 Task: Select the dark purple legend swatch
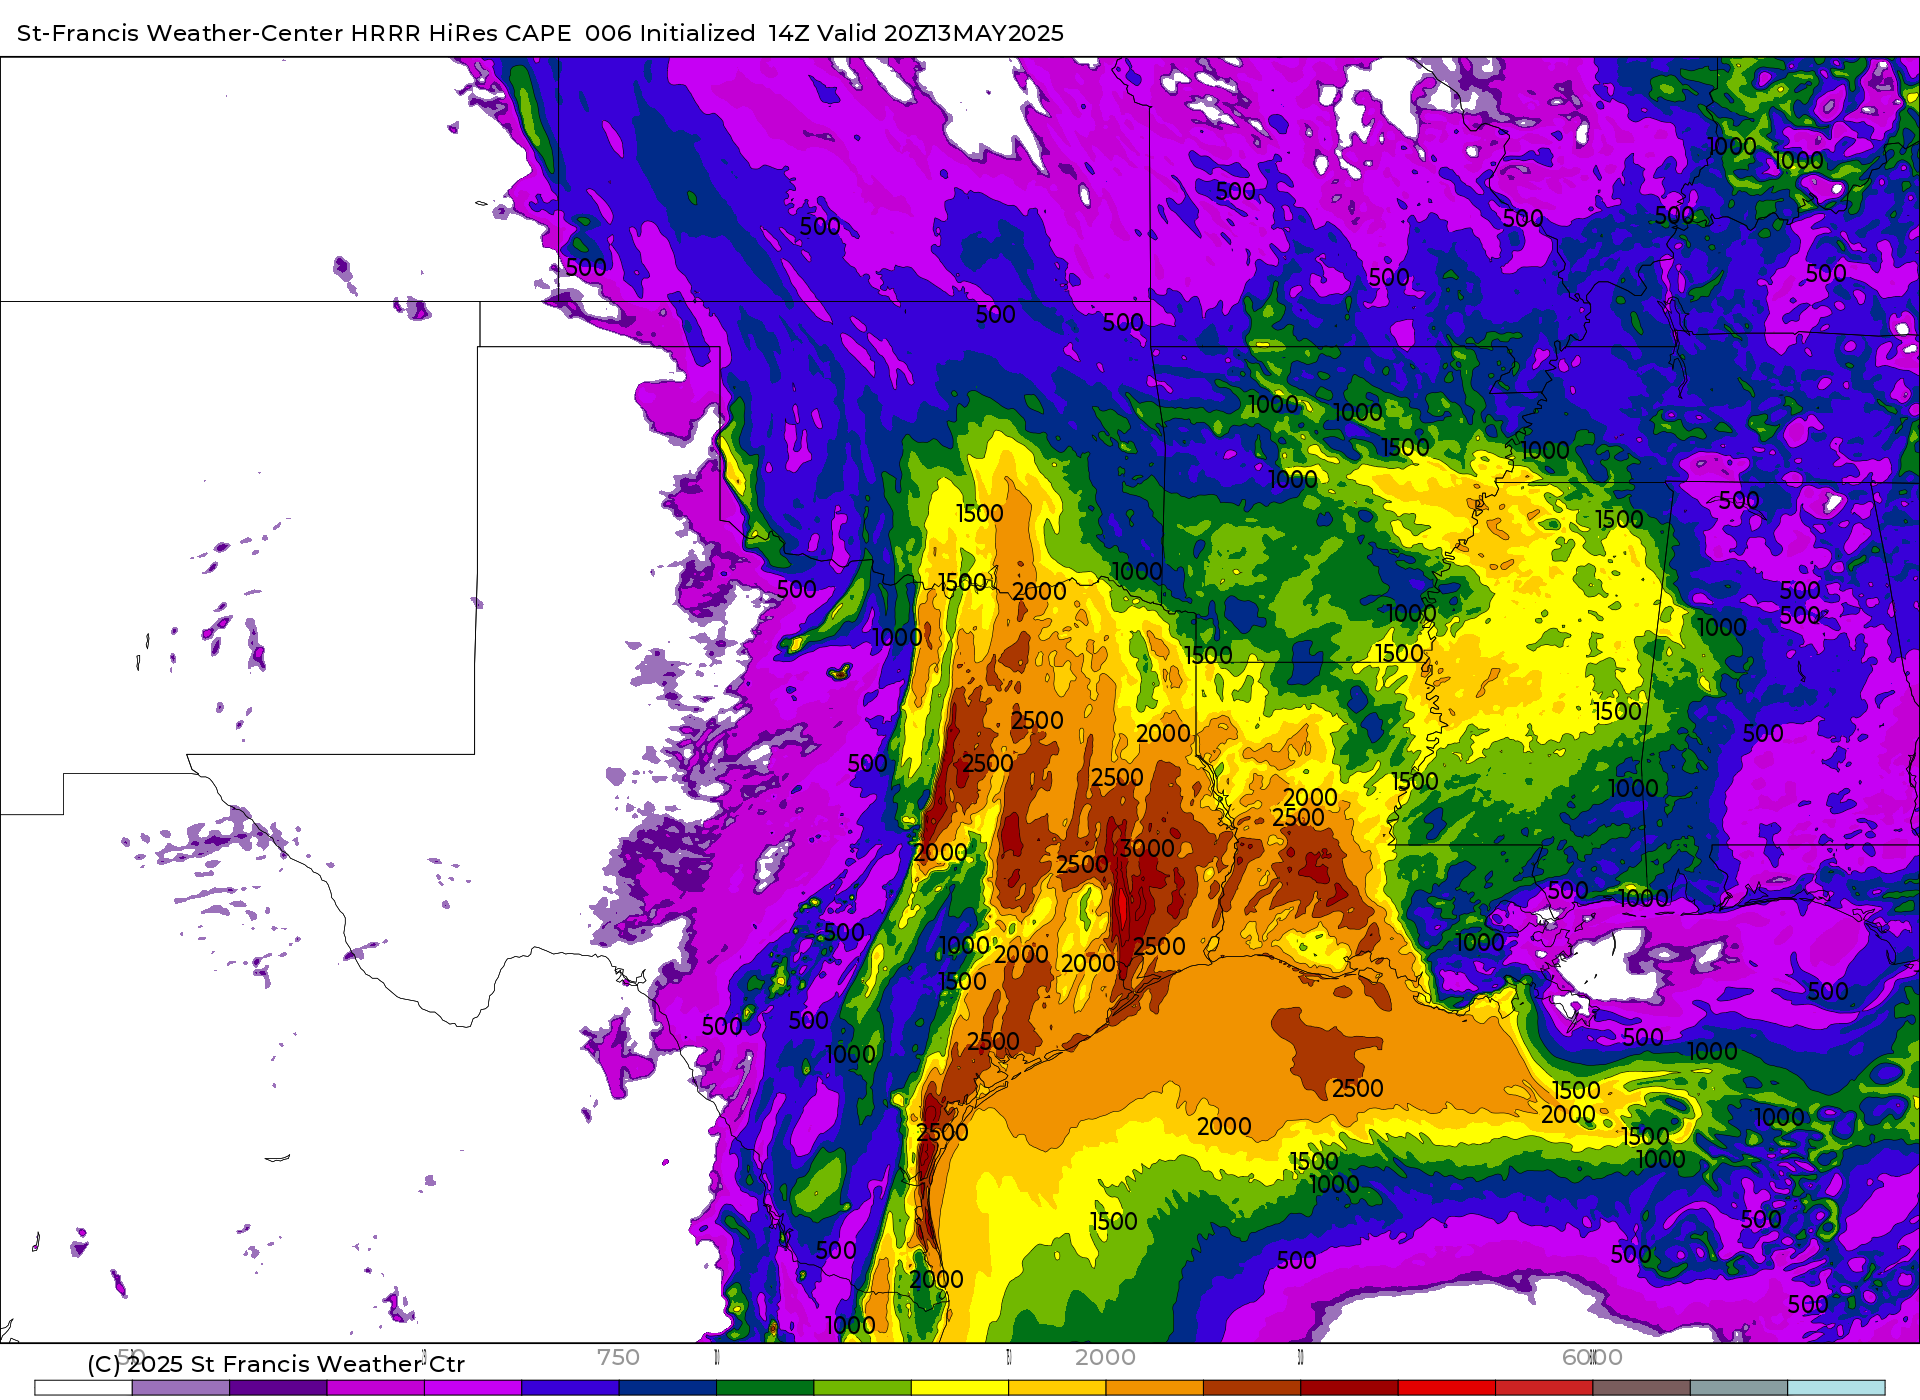[278, 1388]
